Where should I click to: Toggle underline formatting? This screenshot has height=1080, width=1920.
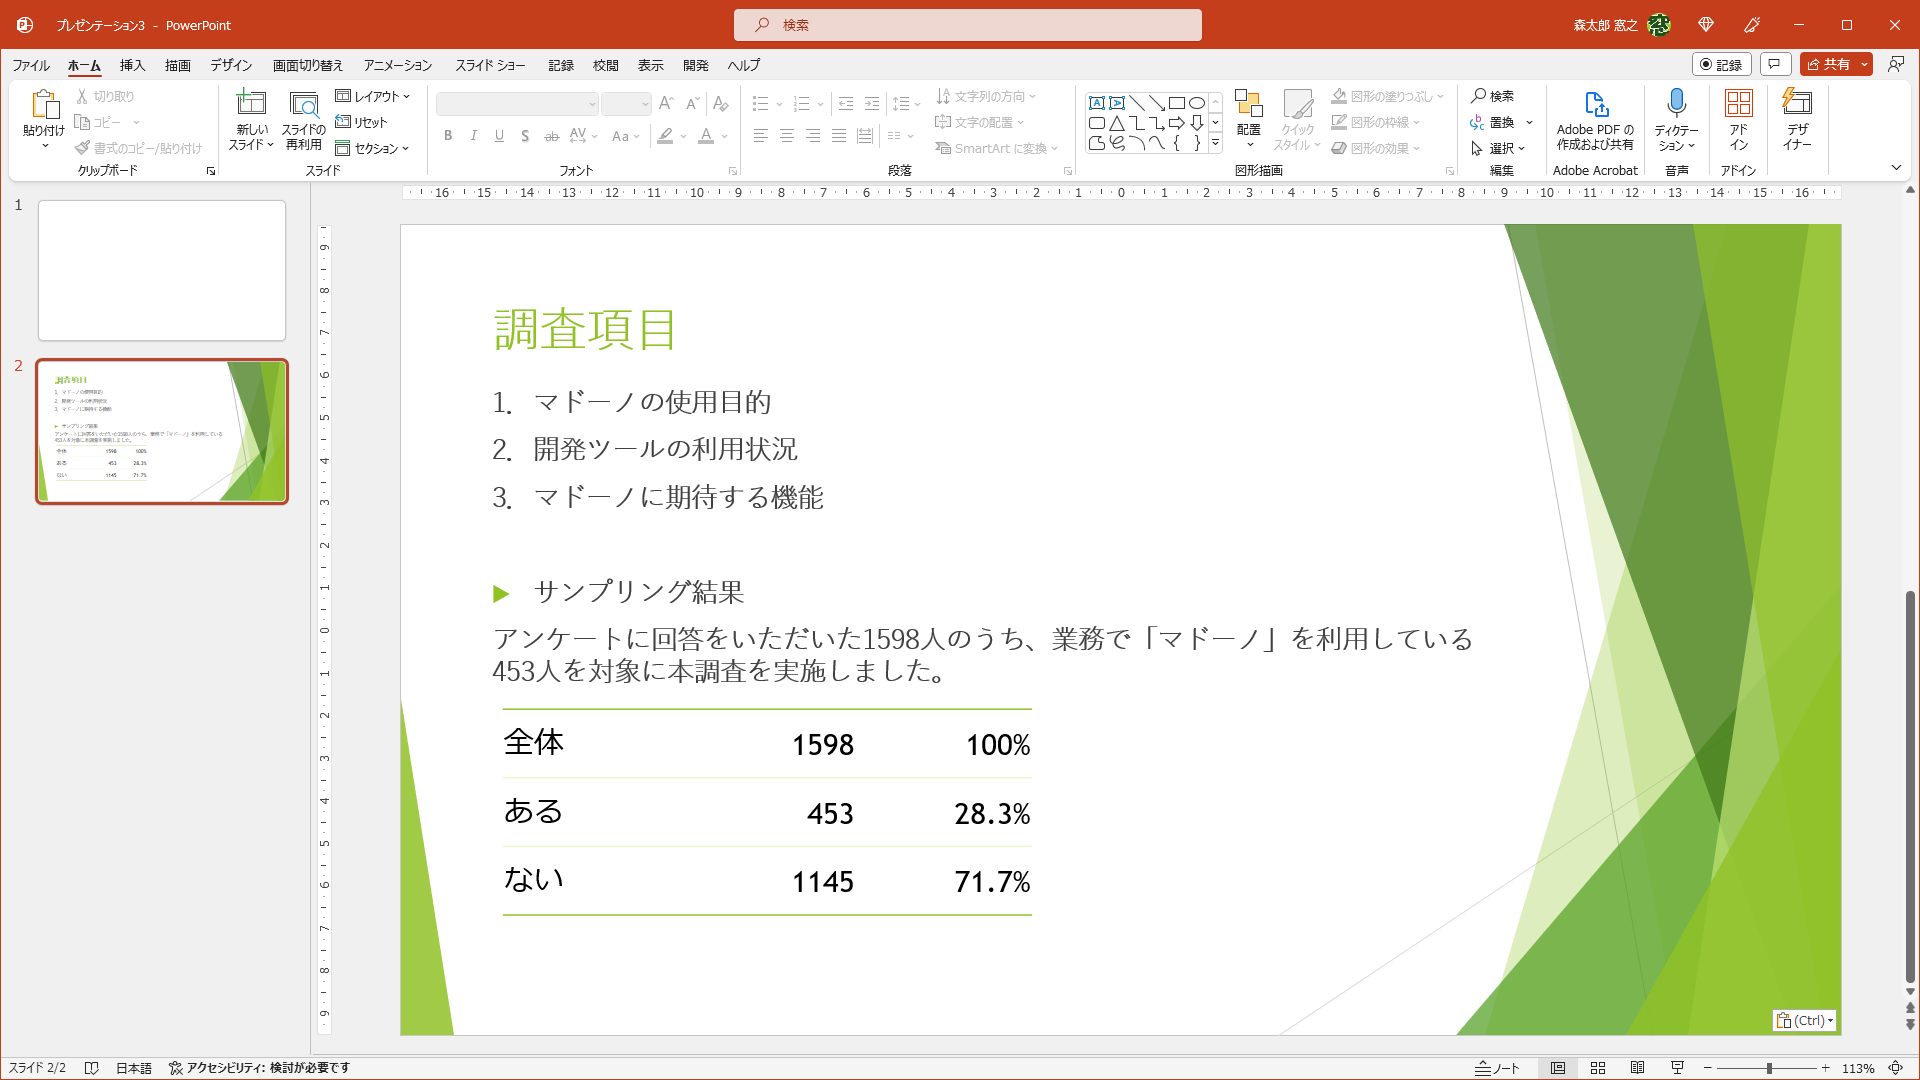499,136
